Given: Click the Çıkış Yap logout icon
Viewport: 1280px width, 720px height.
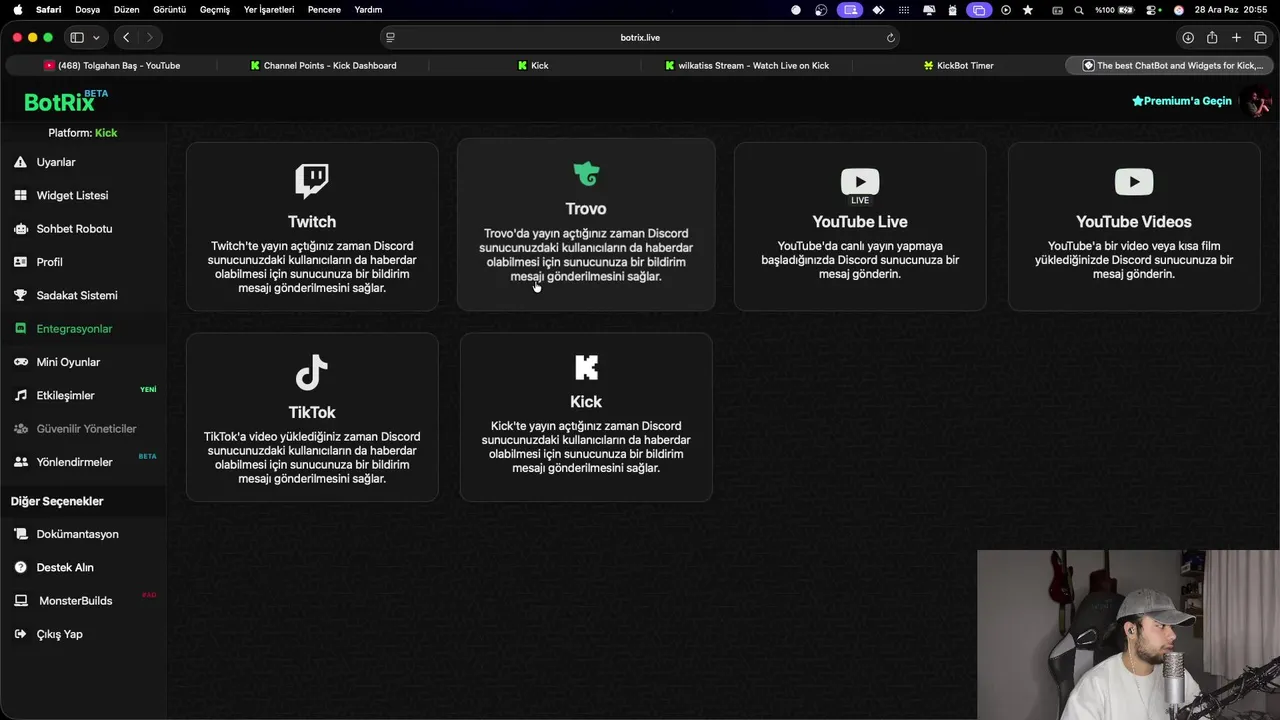Looking at the screenshot, I should click(20, 634).
